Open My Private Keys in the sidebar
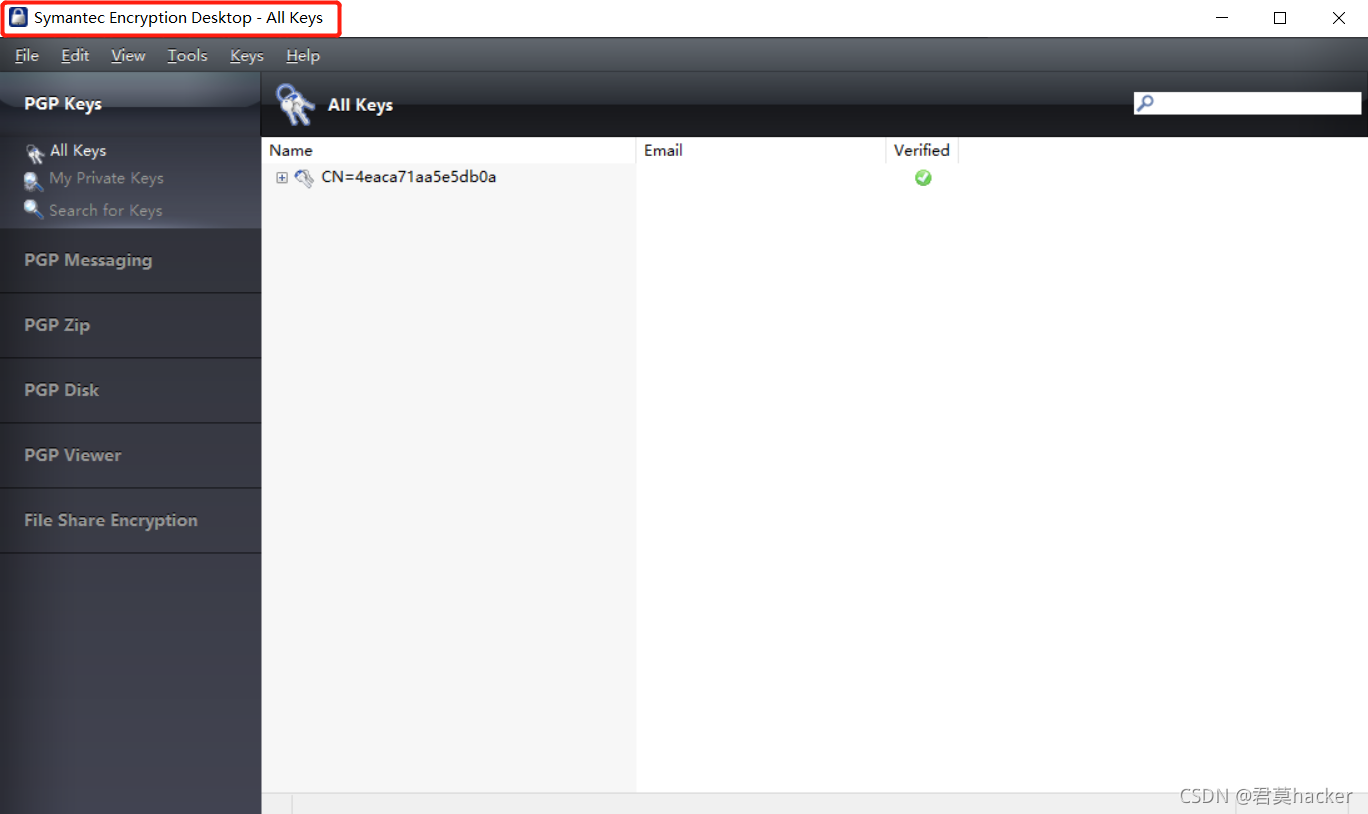 pyautogui.click(x=106, y=178)
